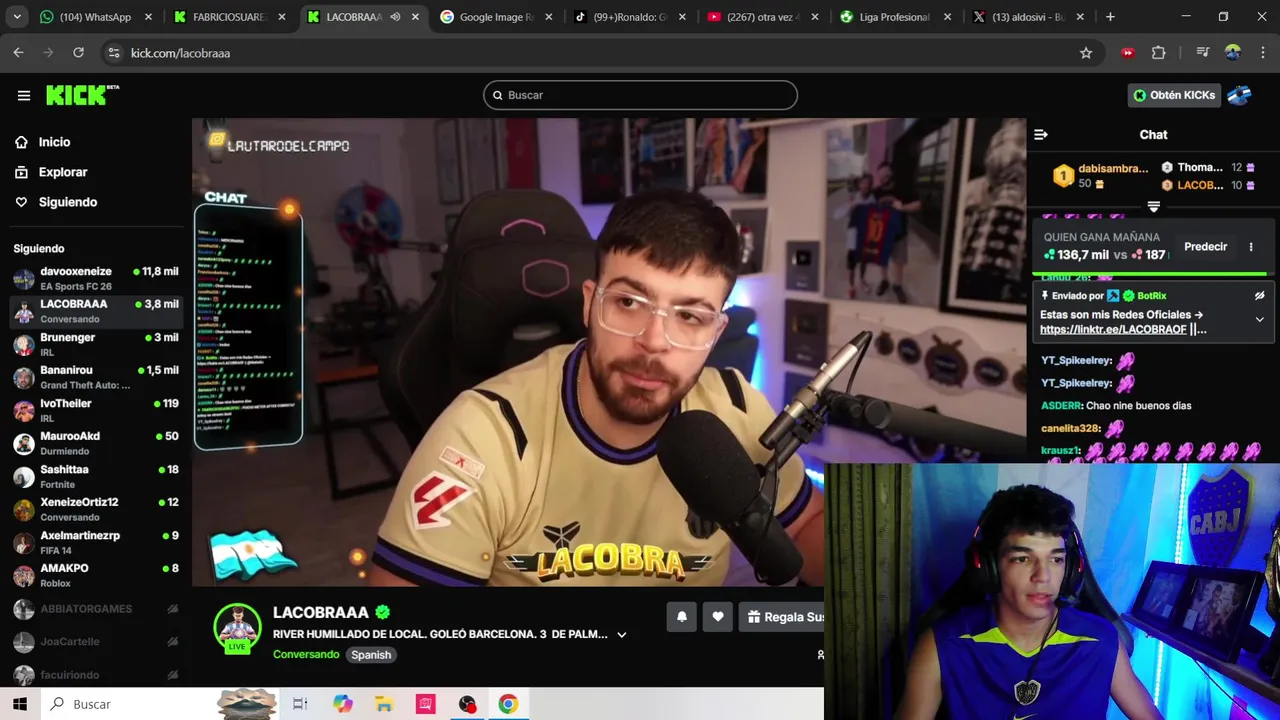
Task: Mute the LACOBRAAA tab audio icon
Action: (x=395, y=17)
